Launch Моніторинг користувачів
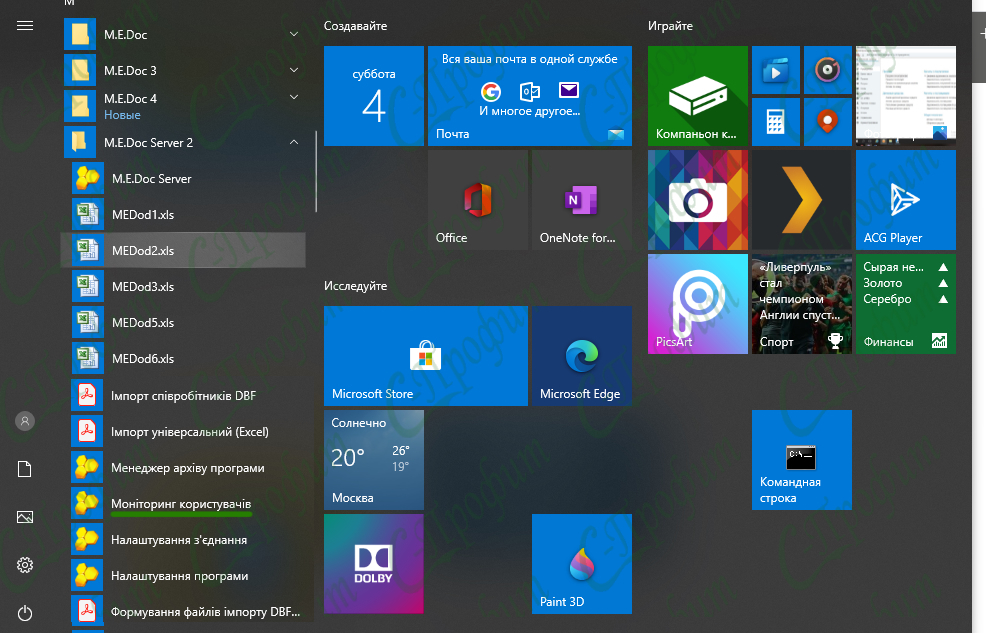Screen dimensions: 986x633 point(184,504)
